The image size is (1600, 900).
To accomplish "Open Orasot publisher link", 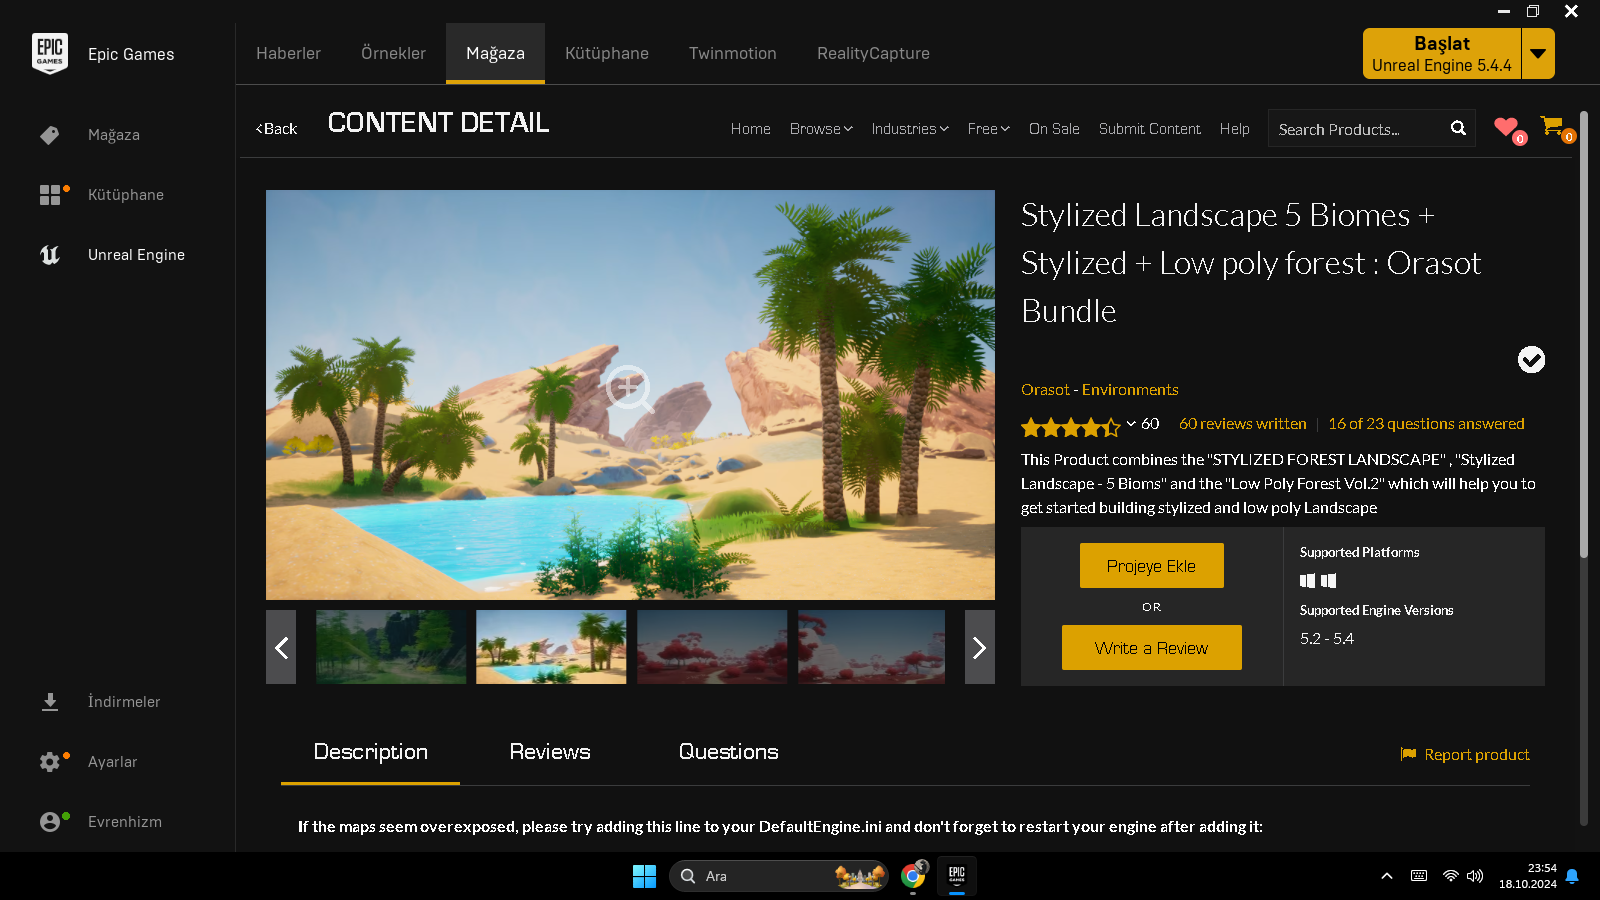I will (x=1045, y=390).
